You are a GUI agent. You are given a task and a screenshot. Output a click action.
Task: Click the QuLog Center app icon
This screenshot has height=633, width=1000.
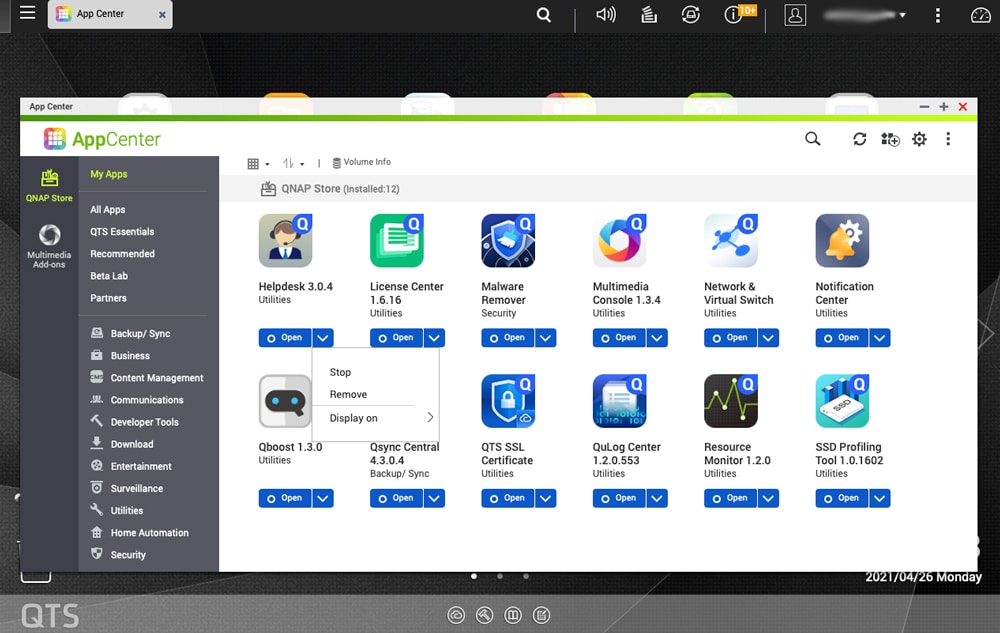pyautogui.click(x=619, y=401)
